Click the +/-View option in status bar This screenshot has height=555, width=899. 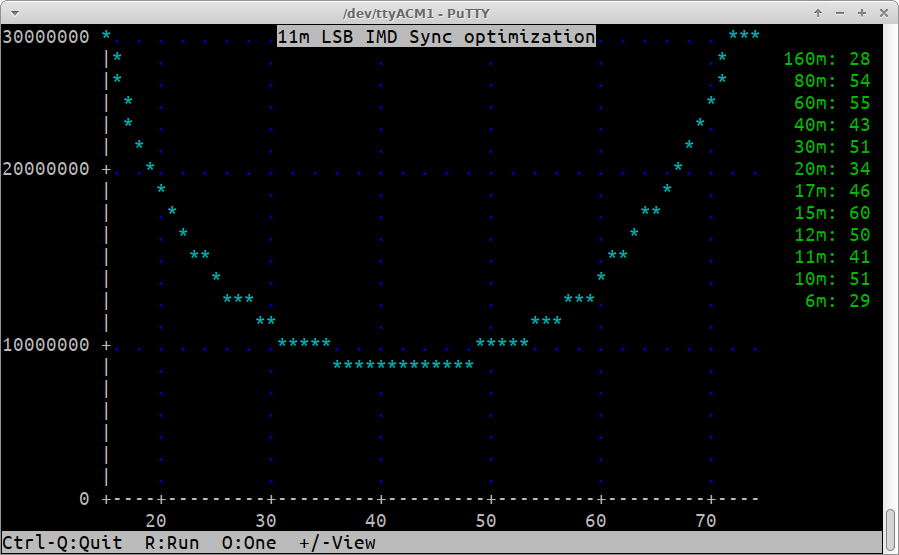click(337, 543)
